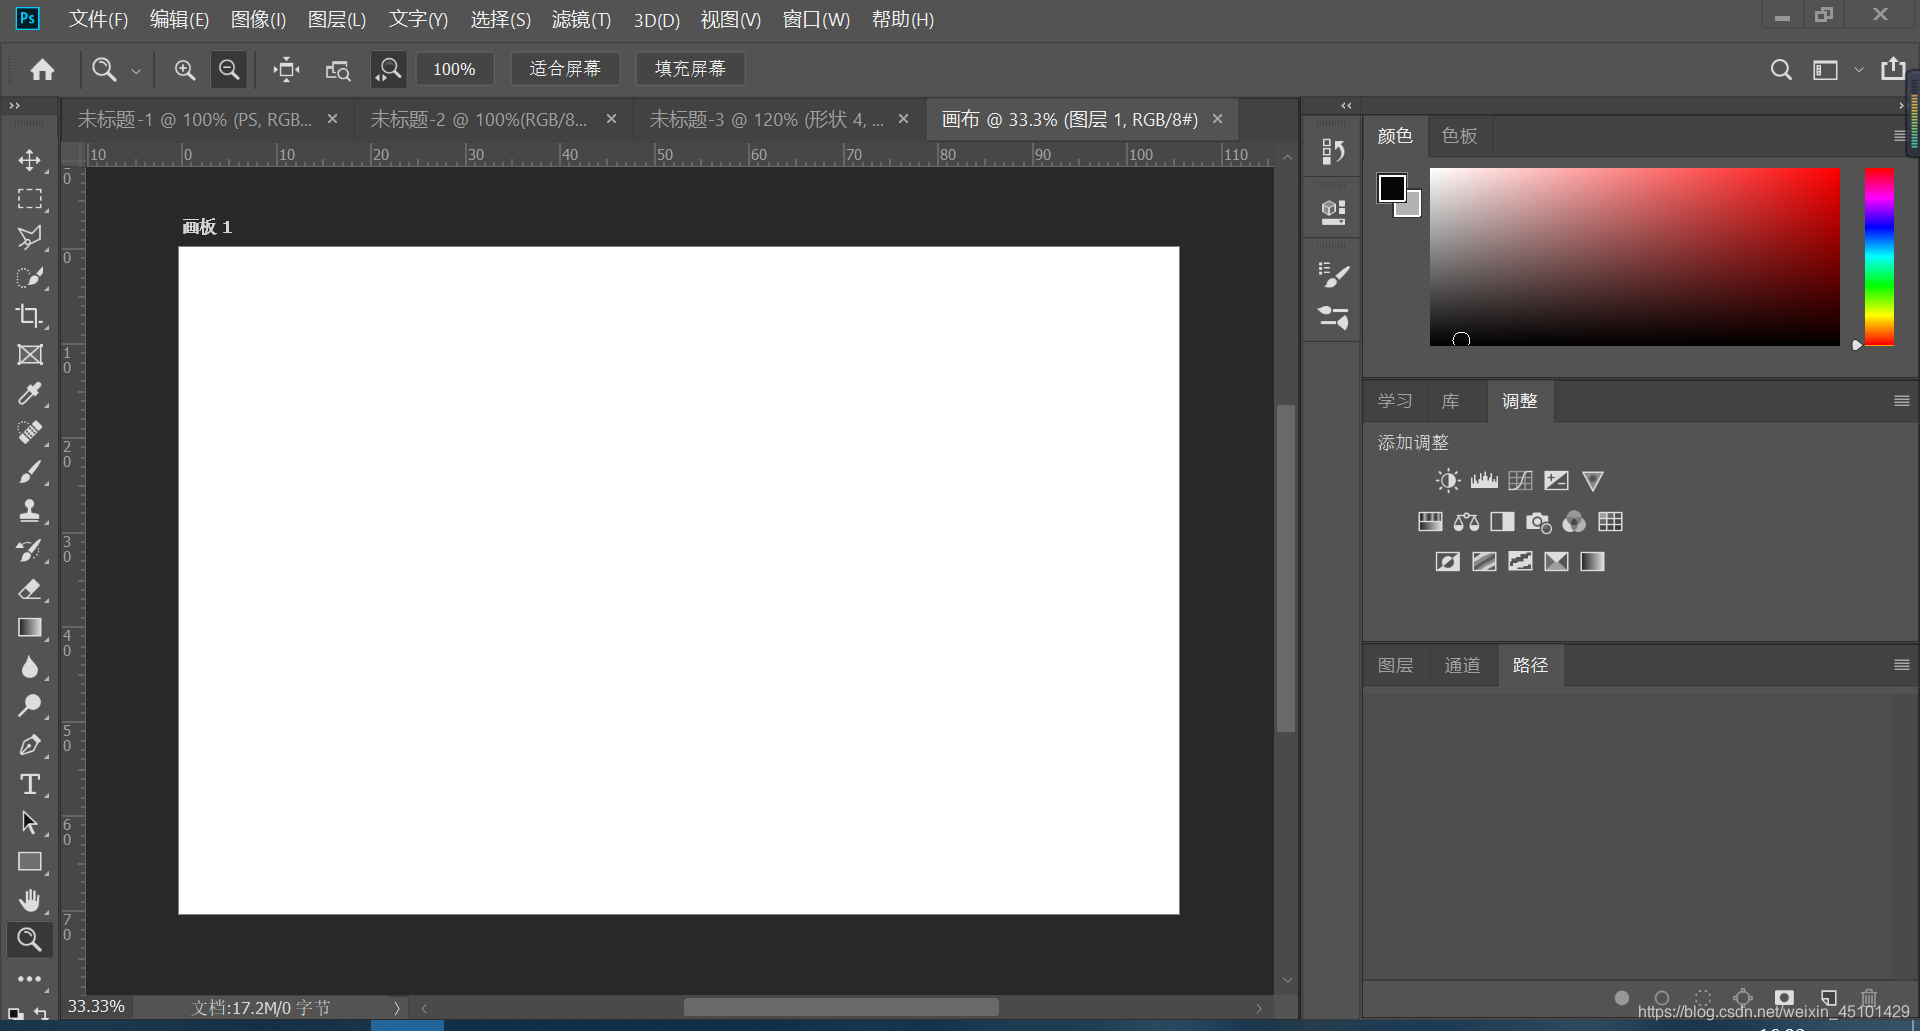This screenshot has width=1920, height=1031.
Task: Open the Paths panel flyout menu
Action: (x=1901, y=665)
